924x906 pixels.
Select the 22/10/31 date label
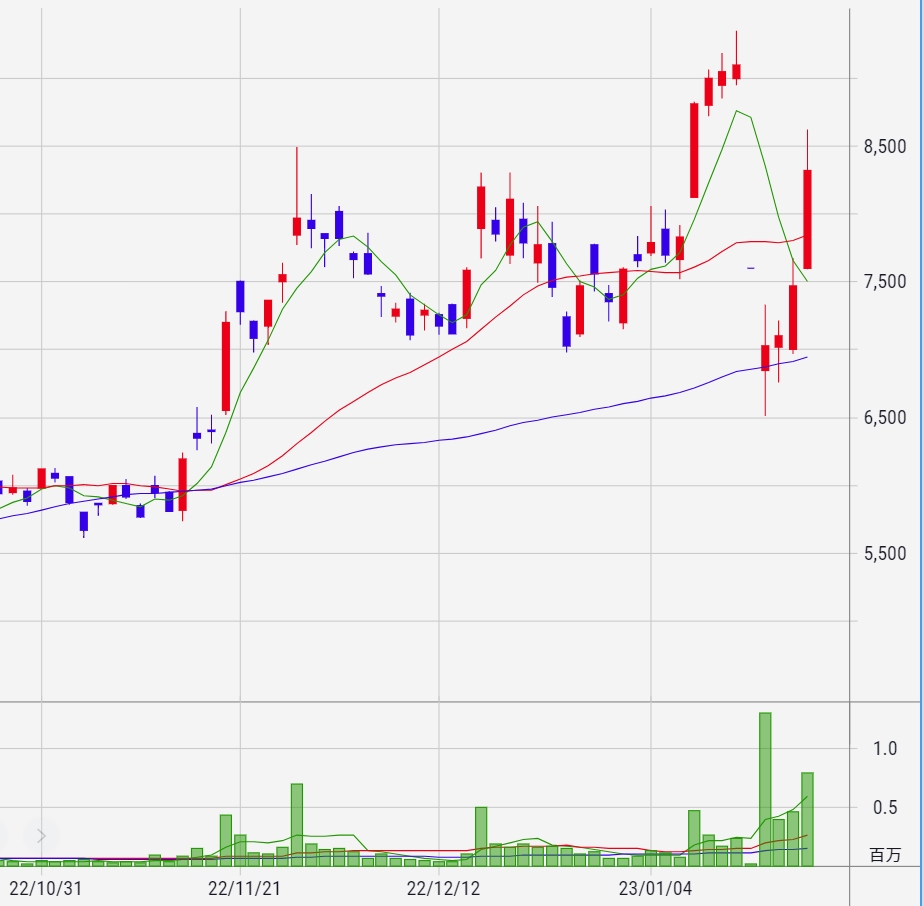[45, 888]
